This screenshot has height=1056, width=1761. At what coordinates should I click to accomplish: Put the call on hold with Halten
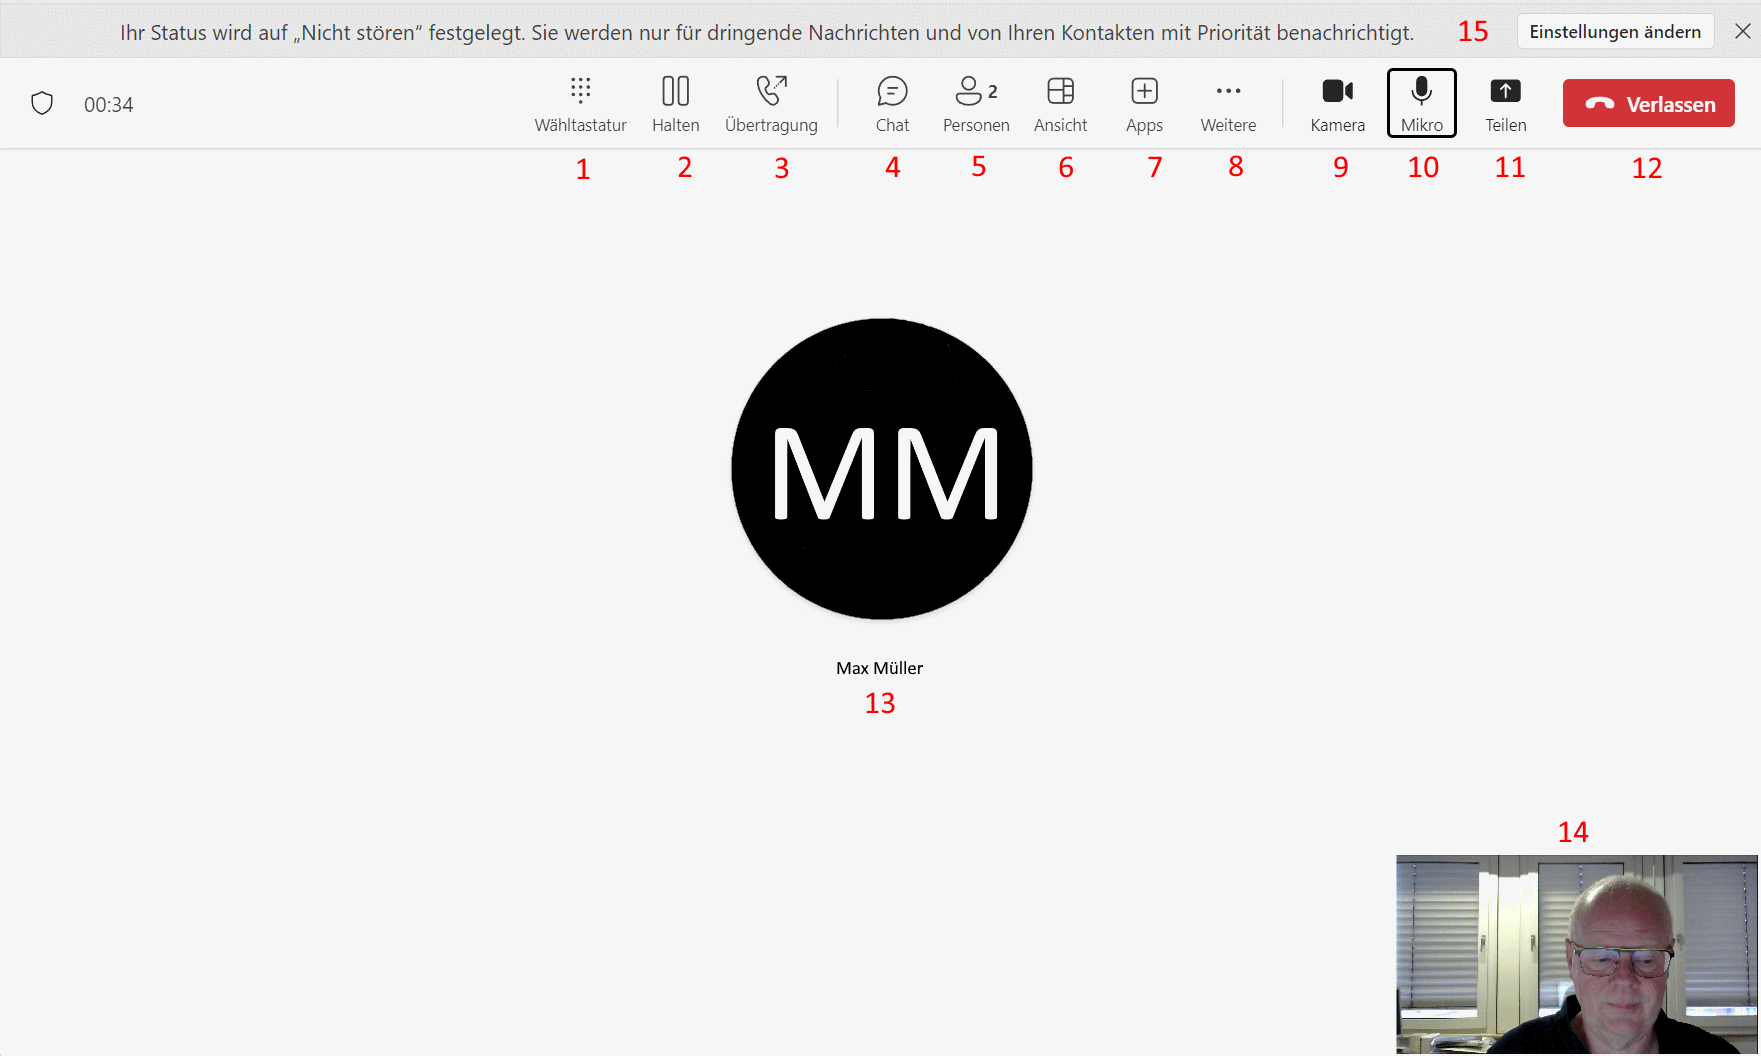(675, 103)
